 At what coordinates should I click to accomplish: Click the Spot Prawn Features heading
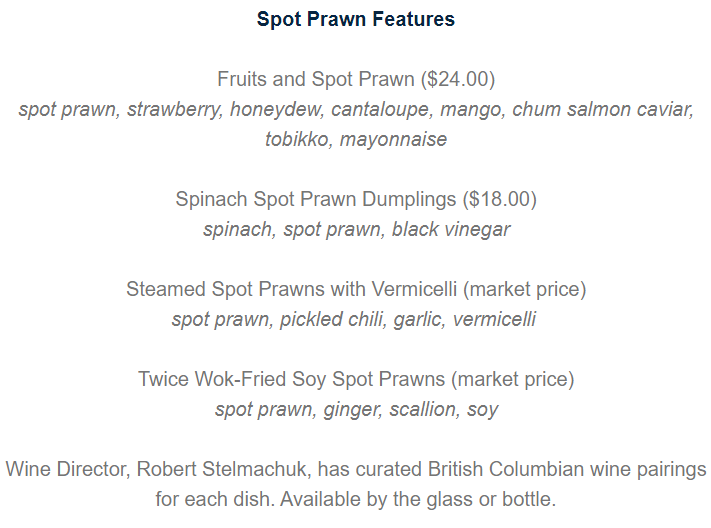pos(356,19)
